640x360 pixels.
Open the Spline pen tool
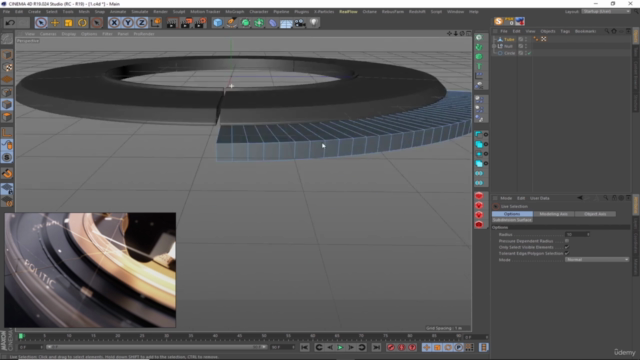pos(231,23)
